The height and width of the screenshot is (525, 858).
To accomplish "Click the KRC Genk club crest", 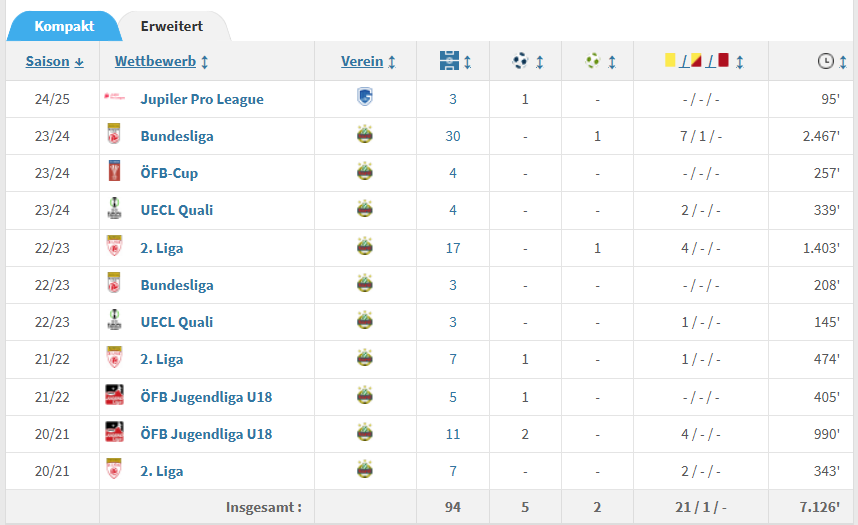I will point(365,97).
